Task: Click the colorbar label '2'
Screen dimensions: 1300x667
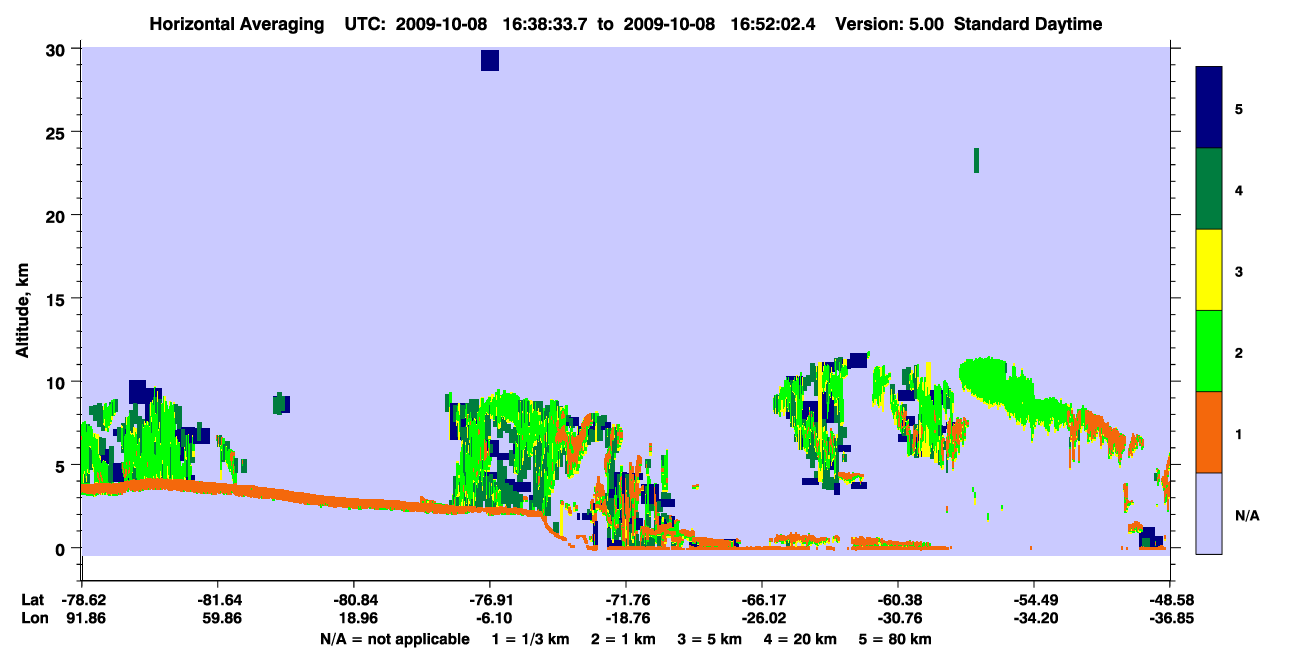Action: click(1239, 351)
